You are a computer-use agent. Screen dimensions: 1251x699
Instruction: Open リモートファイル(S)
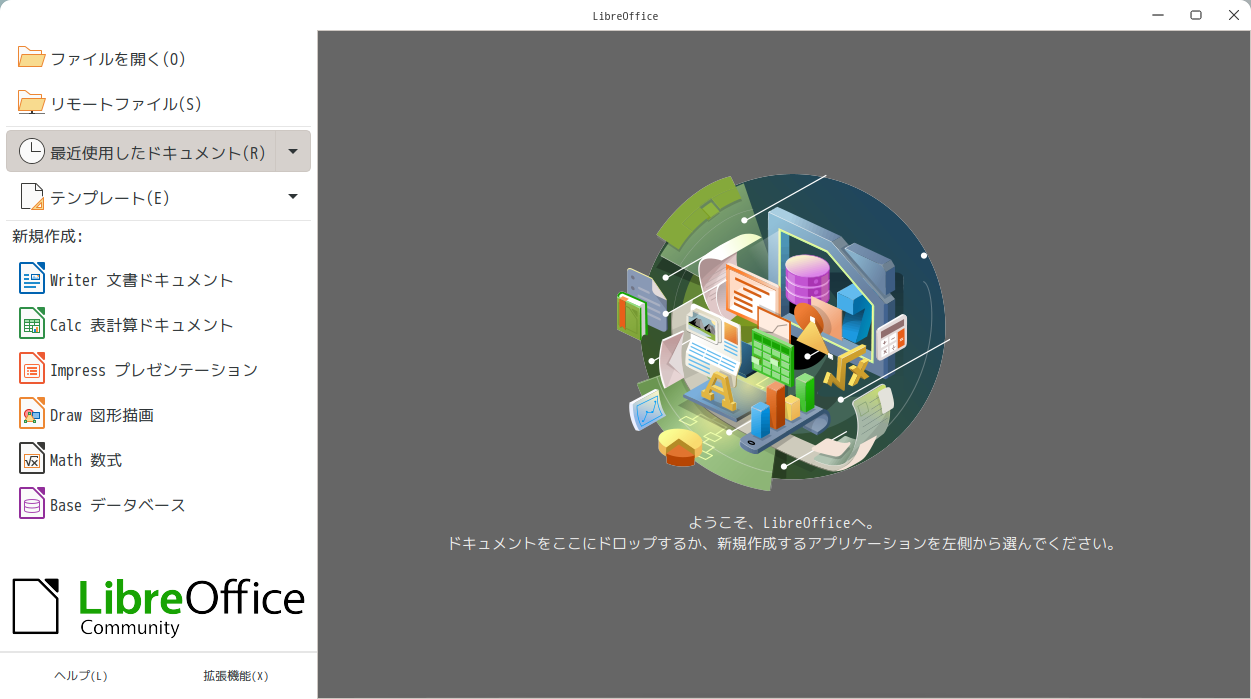click(158, 104)
